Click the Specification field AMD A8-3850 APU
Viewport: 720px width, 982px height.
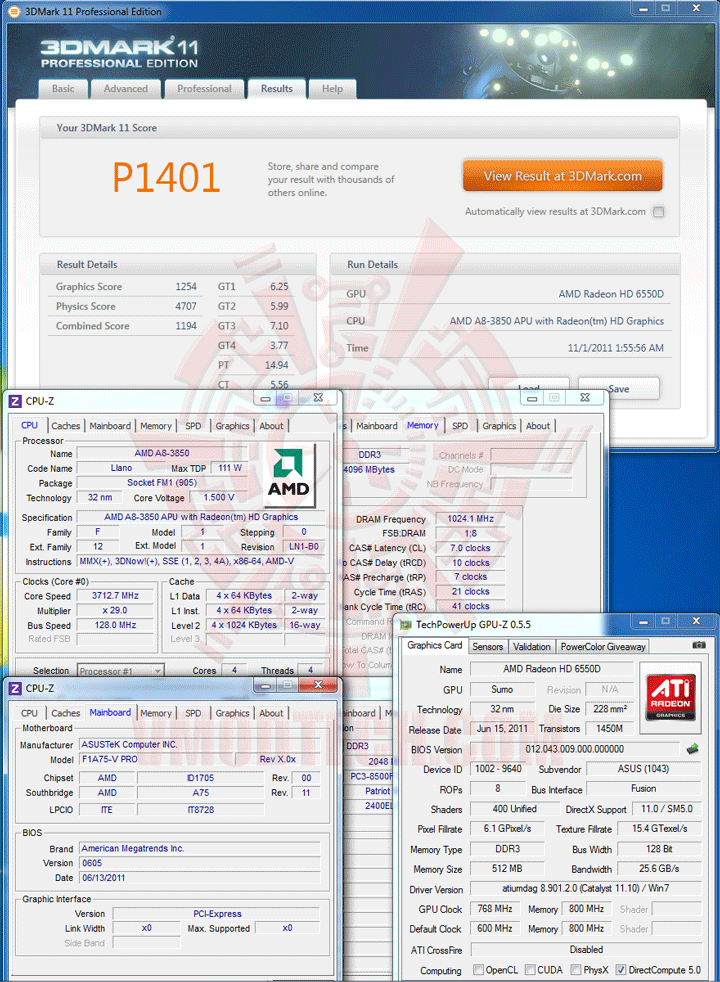[201, 517]
